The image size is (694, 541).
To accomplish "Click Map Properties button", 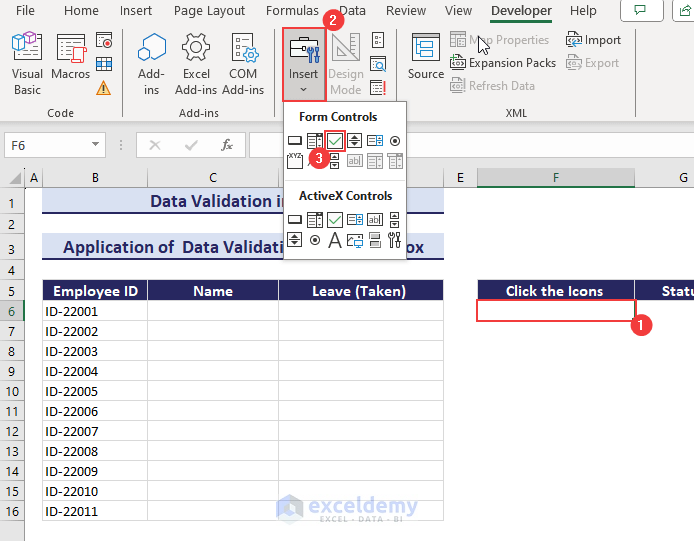I will (499, 40).
